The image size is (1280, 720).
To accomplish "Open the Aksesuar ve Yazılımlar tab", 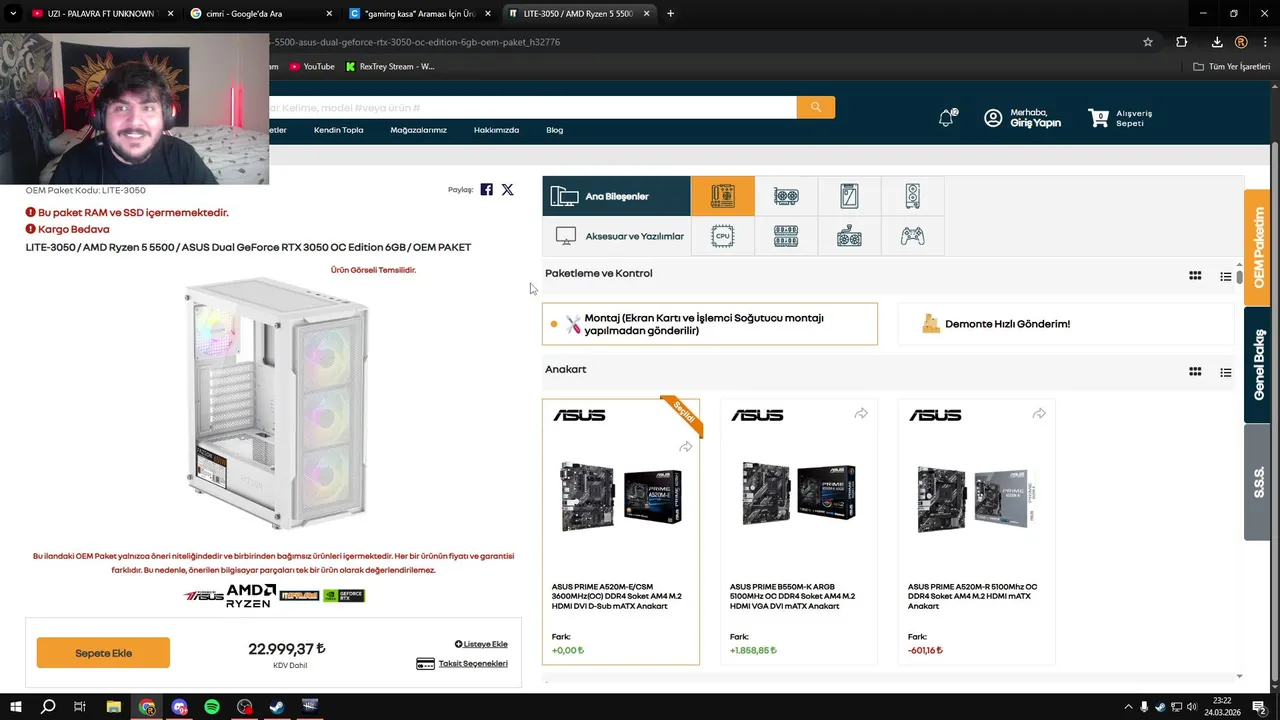I will pyautogui.click(x=616, y=236).
